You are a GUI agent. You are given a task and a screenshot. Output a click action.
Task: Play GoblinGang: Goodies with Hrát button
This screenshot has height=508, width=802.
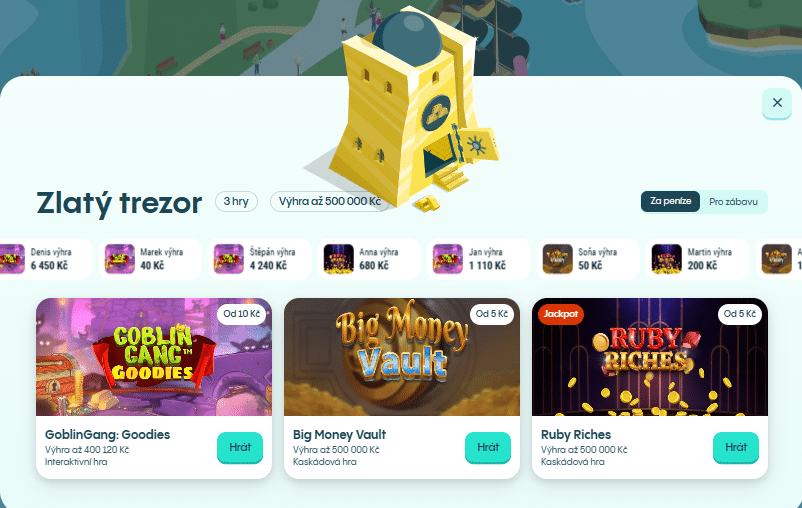[x=240, y=447]
